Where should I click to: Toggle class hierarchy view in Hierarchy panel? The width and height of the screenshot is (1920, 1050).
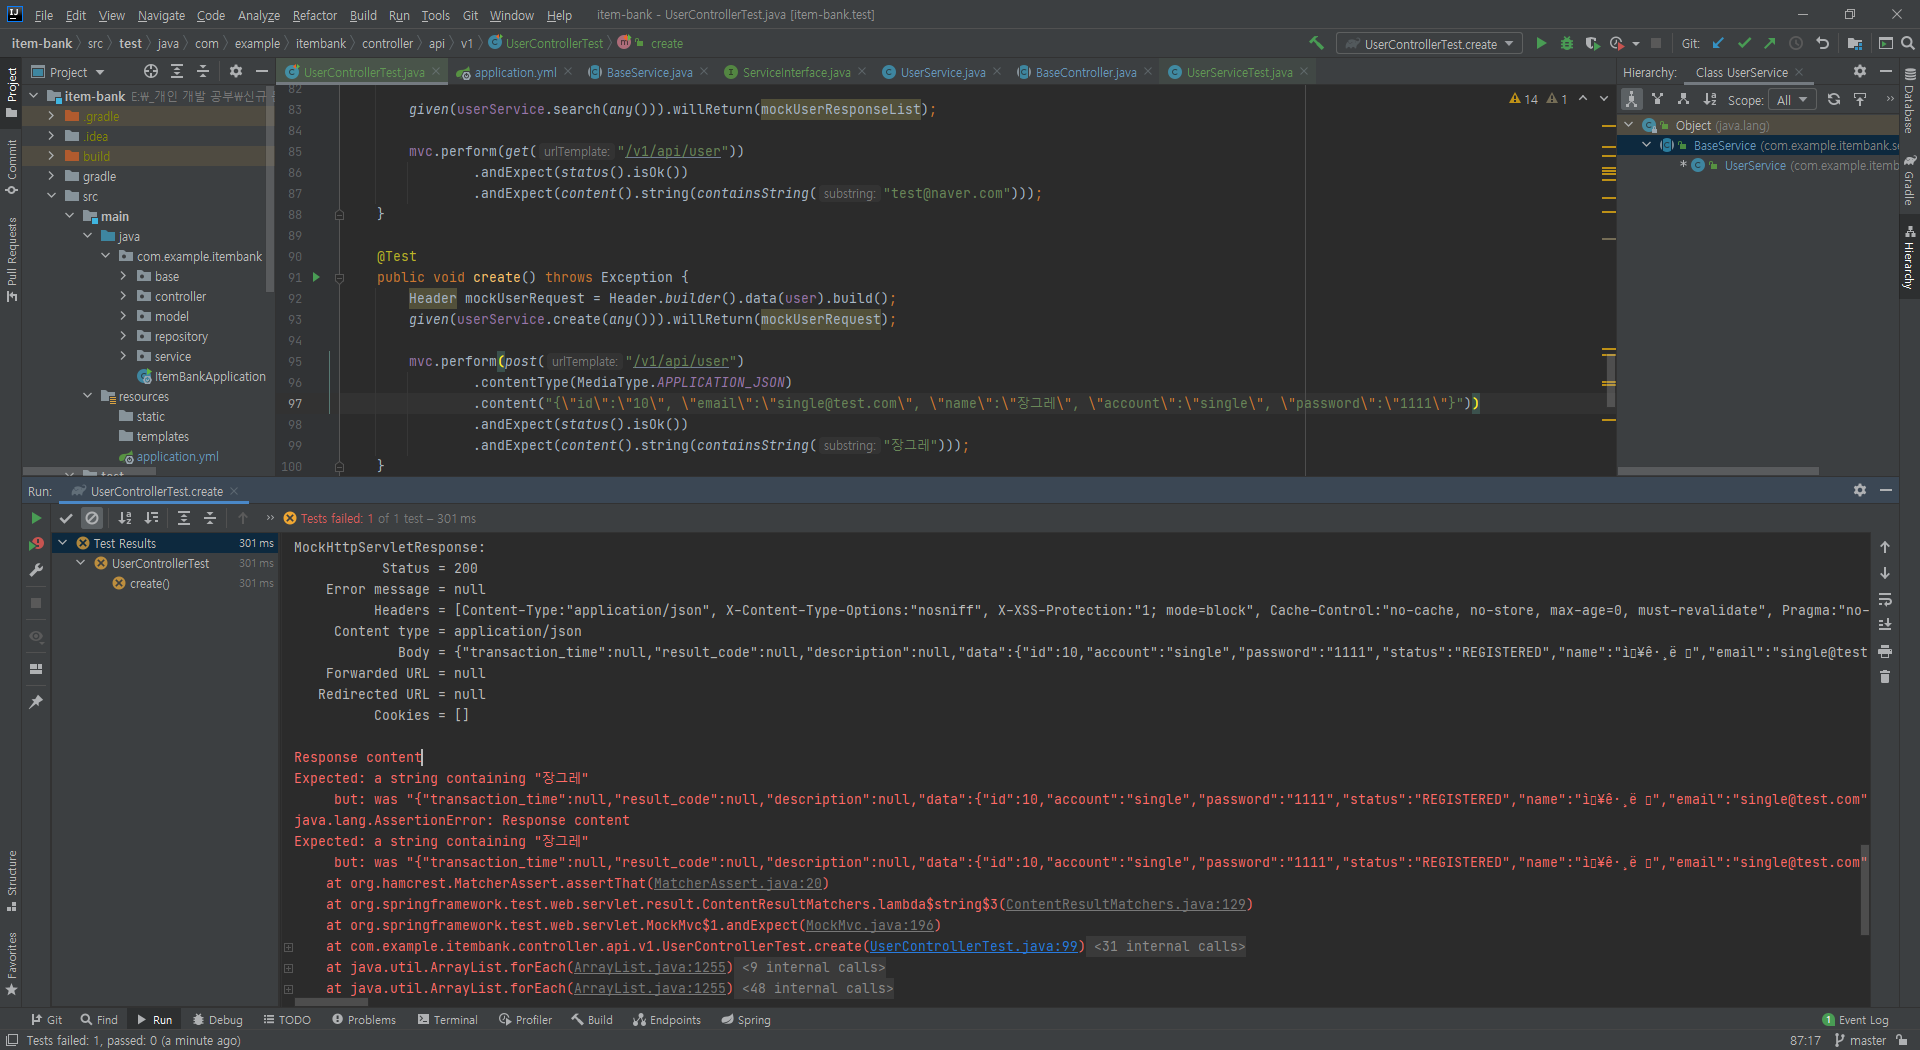click(1632, 99)
